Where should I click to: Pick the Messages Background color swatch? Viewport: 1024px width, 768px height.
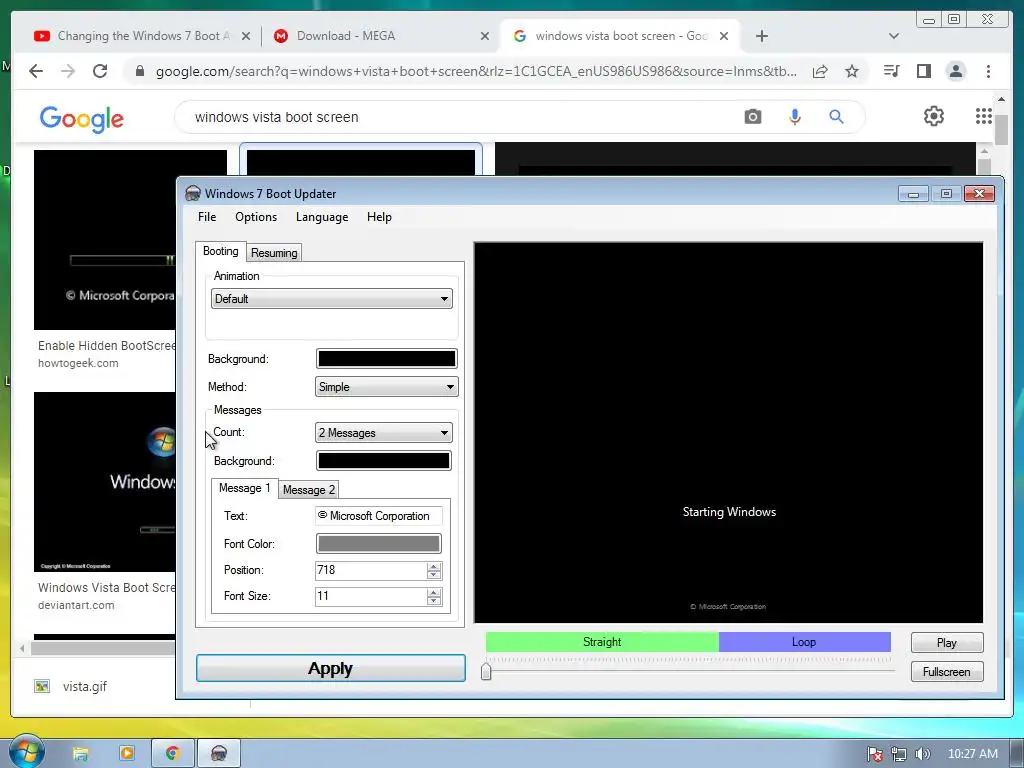pos(384,461)
